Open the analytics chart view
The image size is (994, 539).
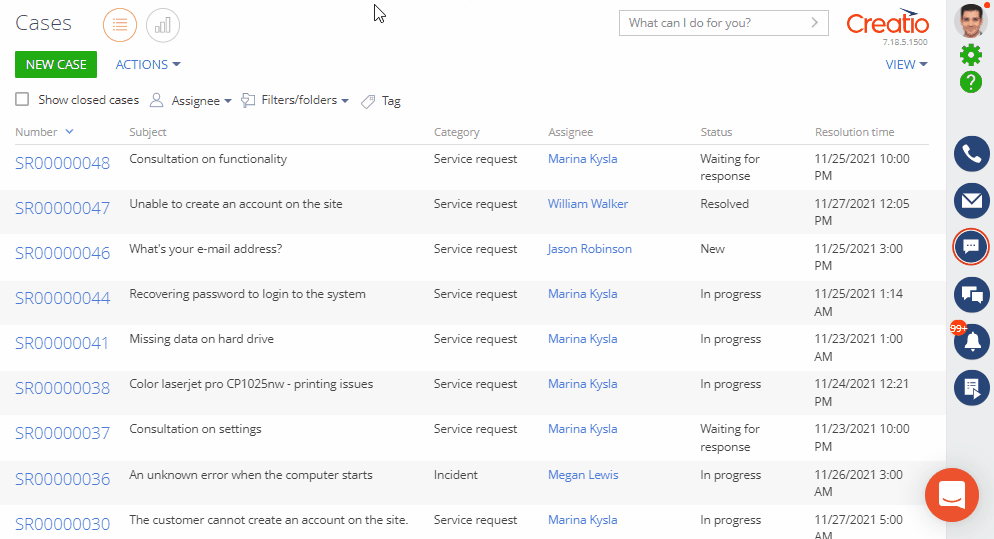163,25
